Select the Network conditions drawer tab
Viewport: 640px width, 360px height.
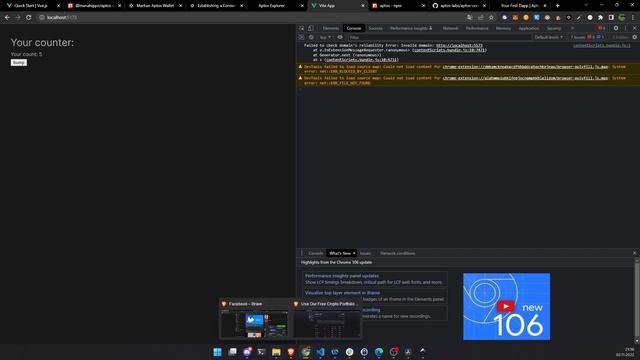click(398, 253)
